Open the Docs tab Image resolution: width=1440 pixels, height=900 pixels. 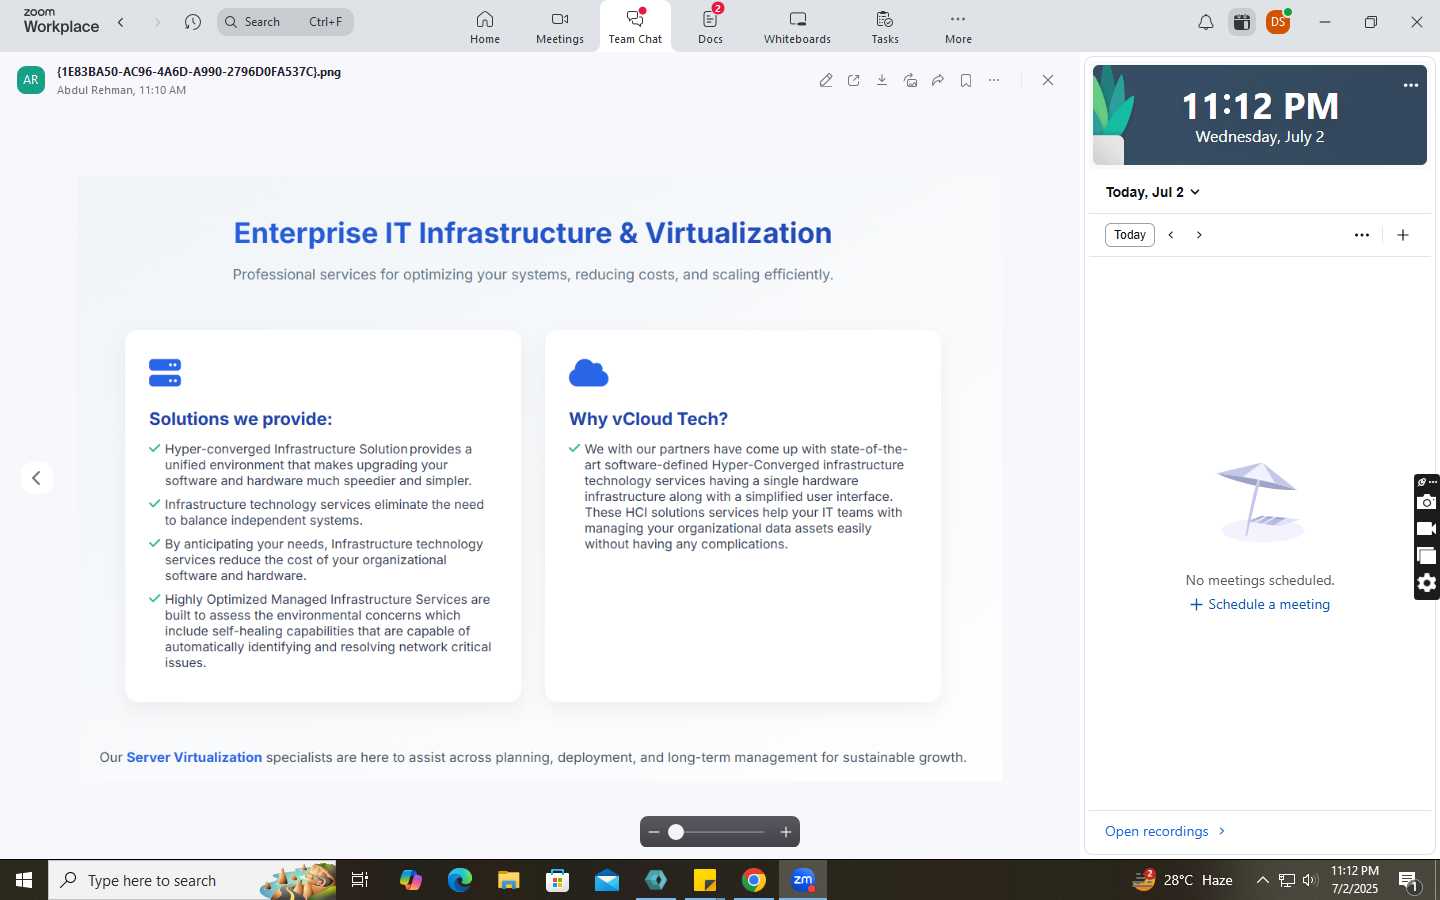pos(711,27)
